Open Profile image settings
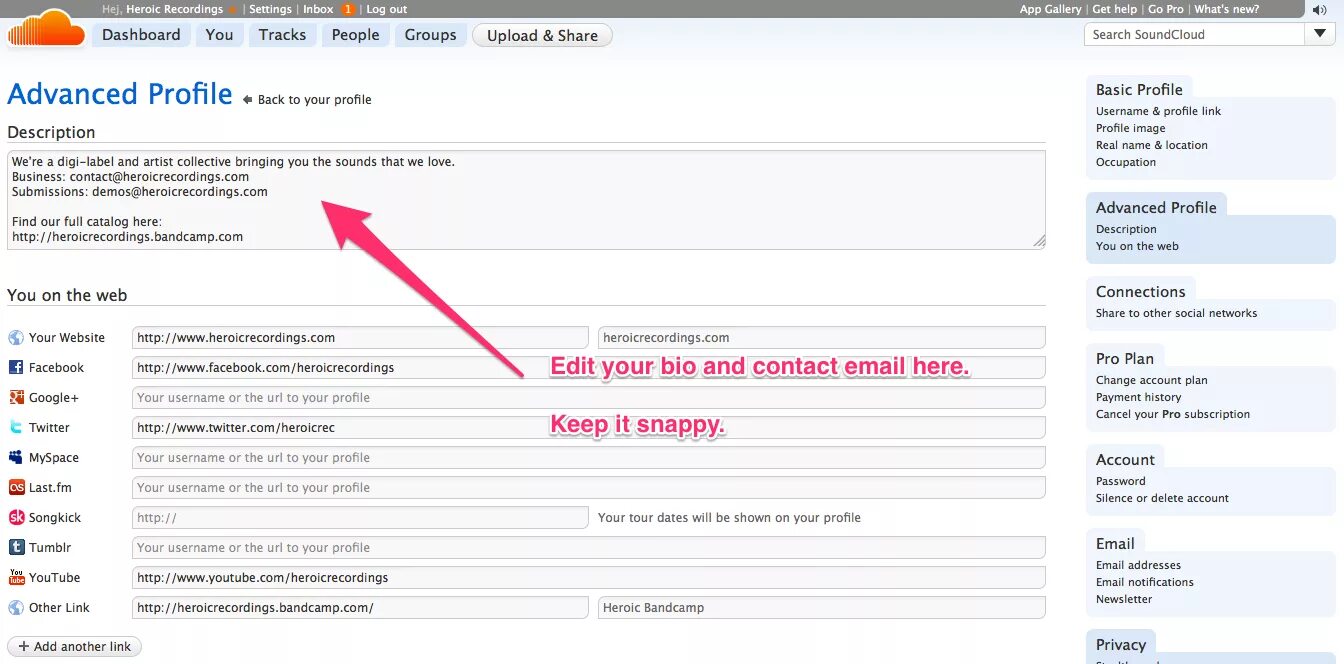 click(x=1130, y=128)
